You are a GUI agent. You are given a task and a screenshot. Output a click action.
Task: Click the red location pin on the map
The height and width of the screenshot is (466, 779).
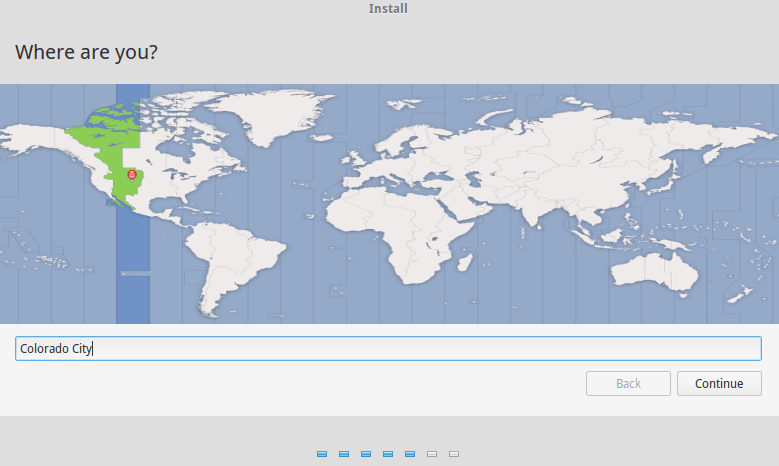(131, 174)
